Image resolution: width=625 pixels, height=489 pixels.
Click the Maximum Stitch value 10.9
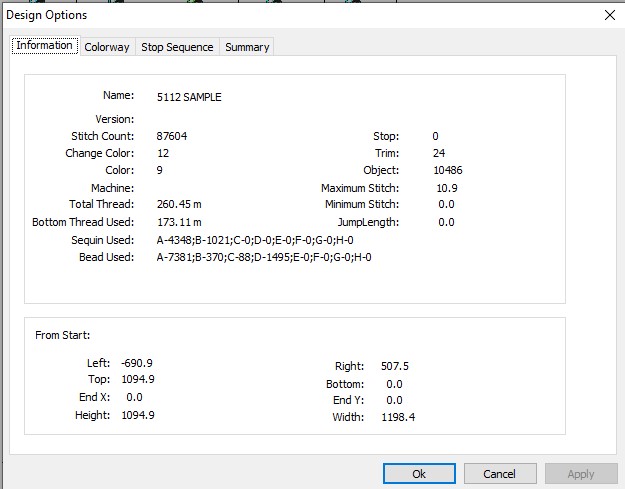click(447, 188)
